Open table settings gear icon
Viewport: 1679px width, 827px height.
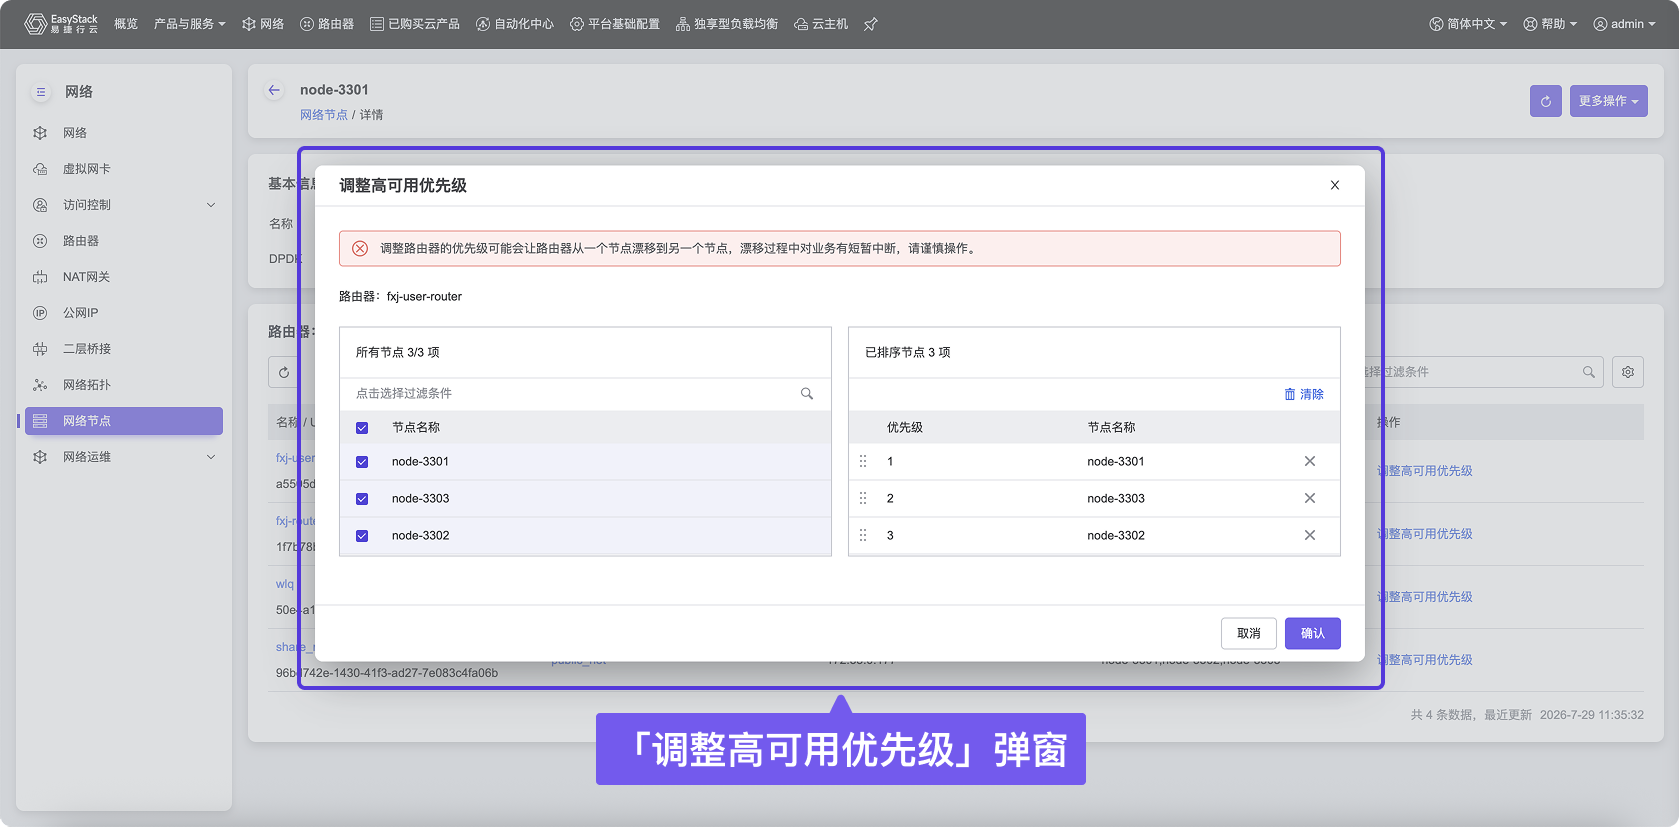(1628, 372)
